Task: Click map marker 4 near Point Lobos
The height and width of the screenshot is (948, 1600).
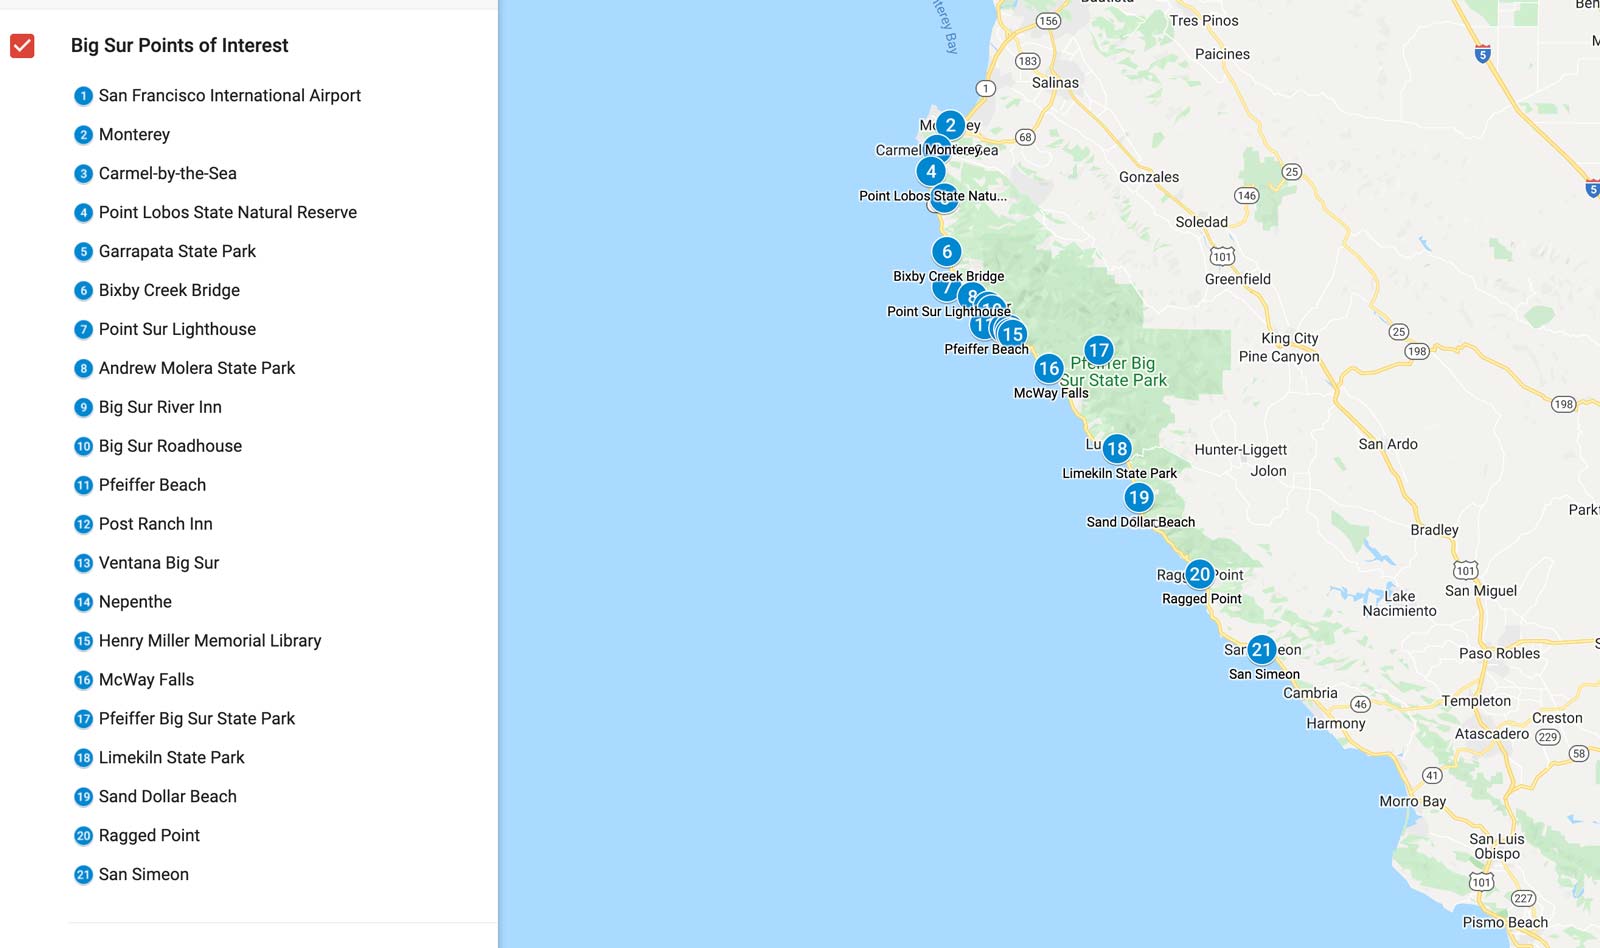Action: point(931,171)
